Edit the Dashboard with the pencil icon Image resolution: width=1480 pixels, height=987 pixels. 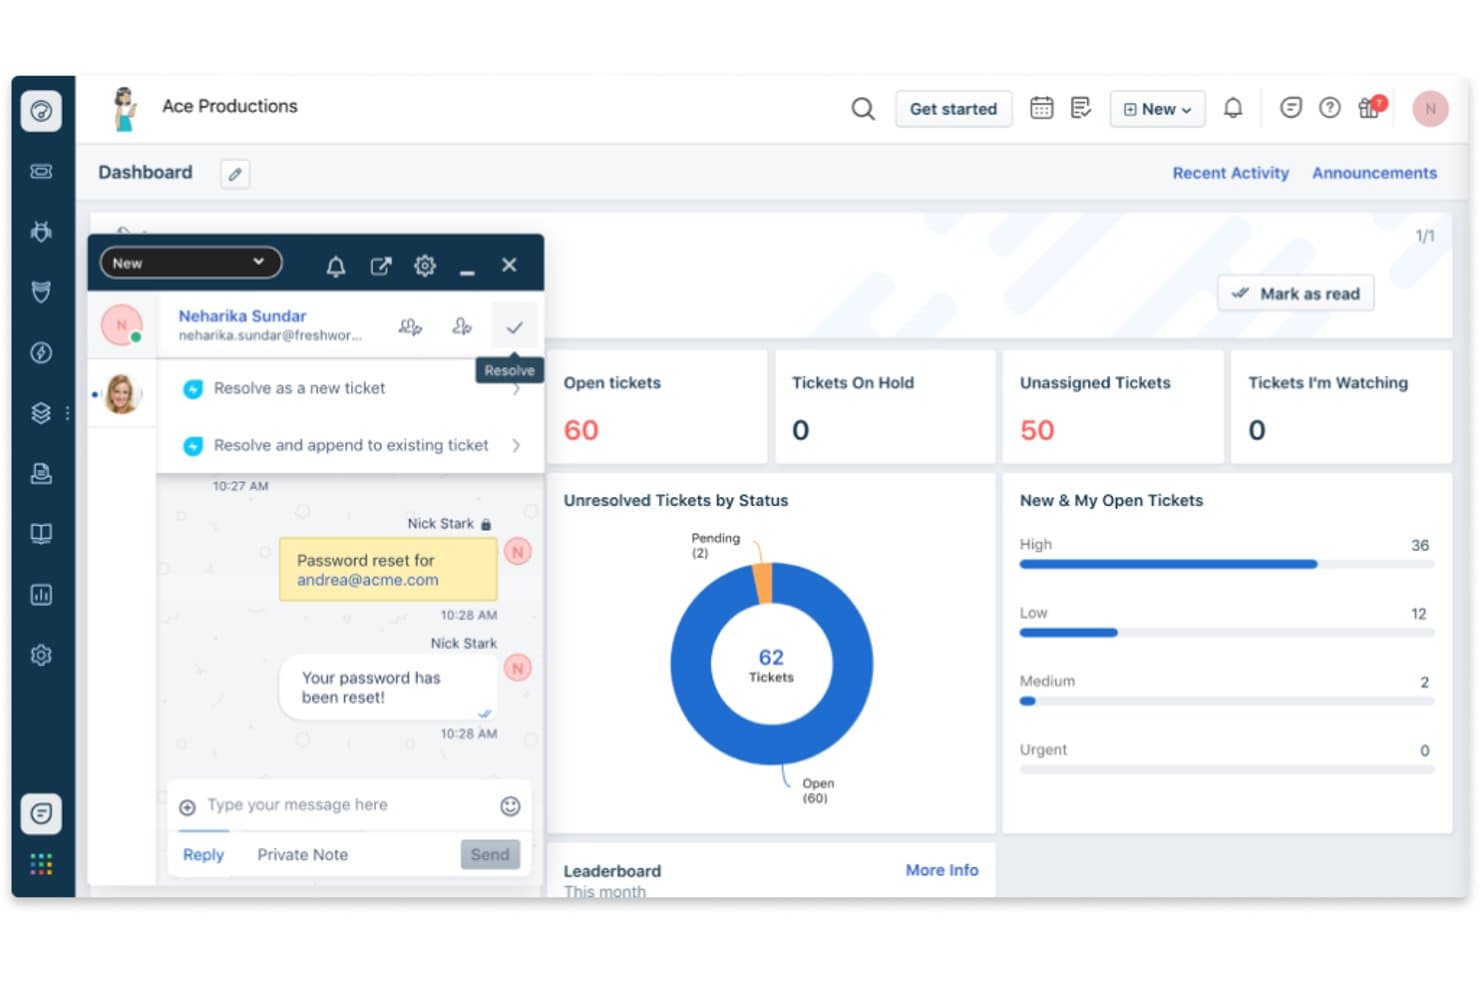[235, 173]
